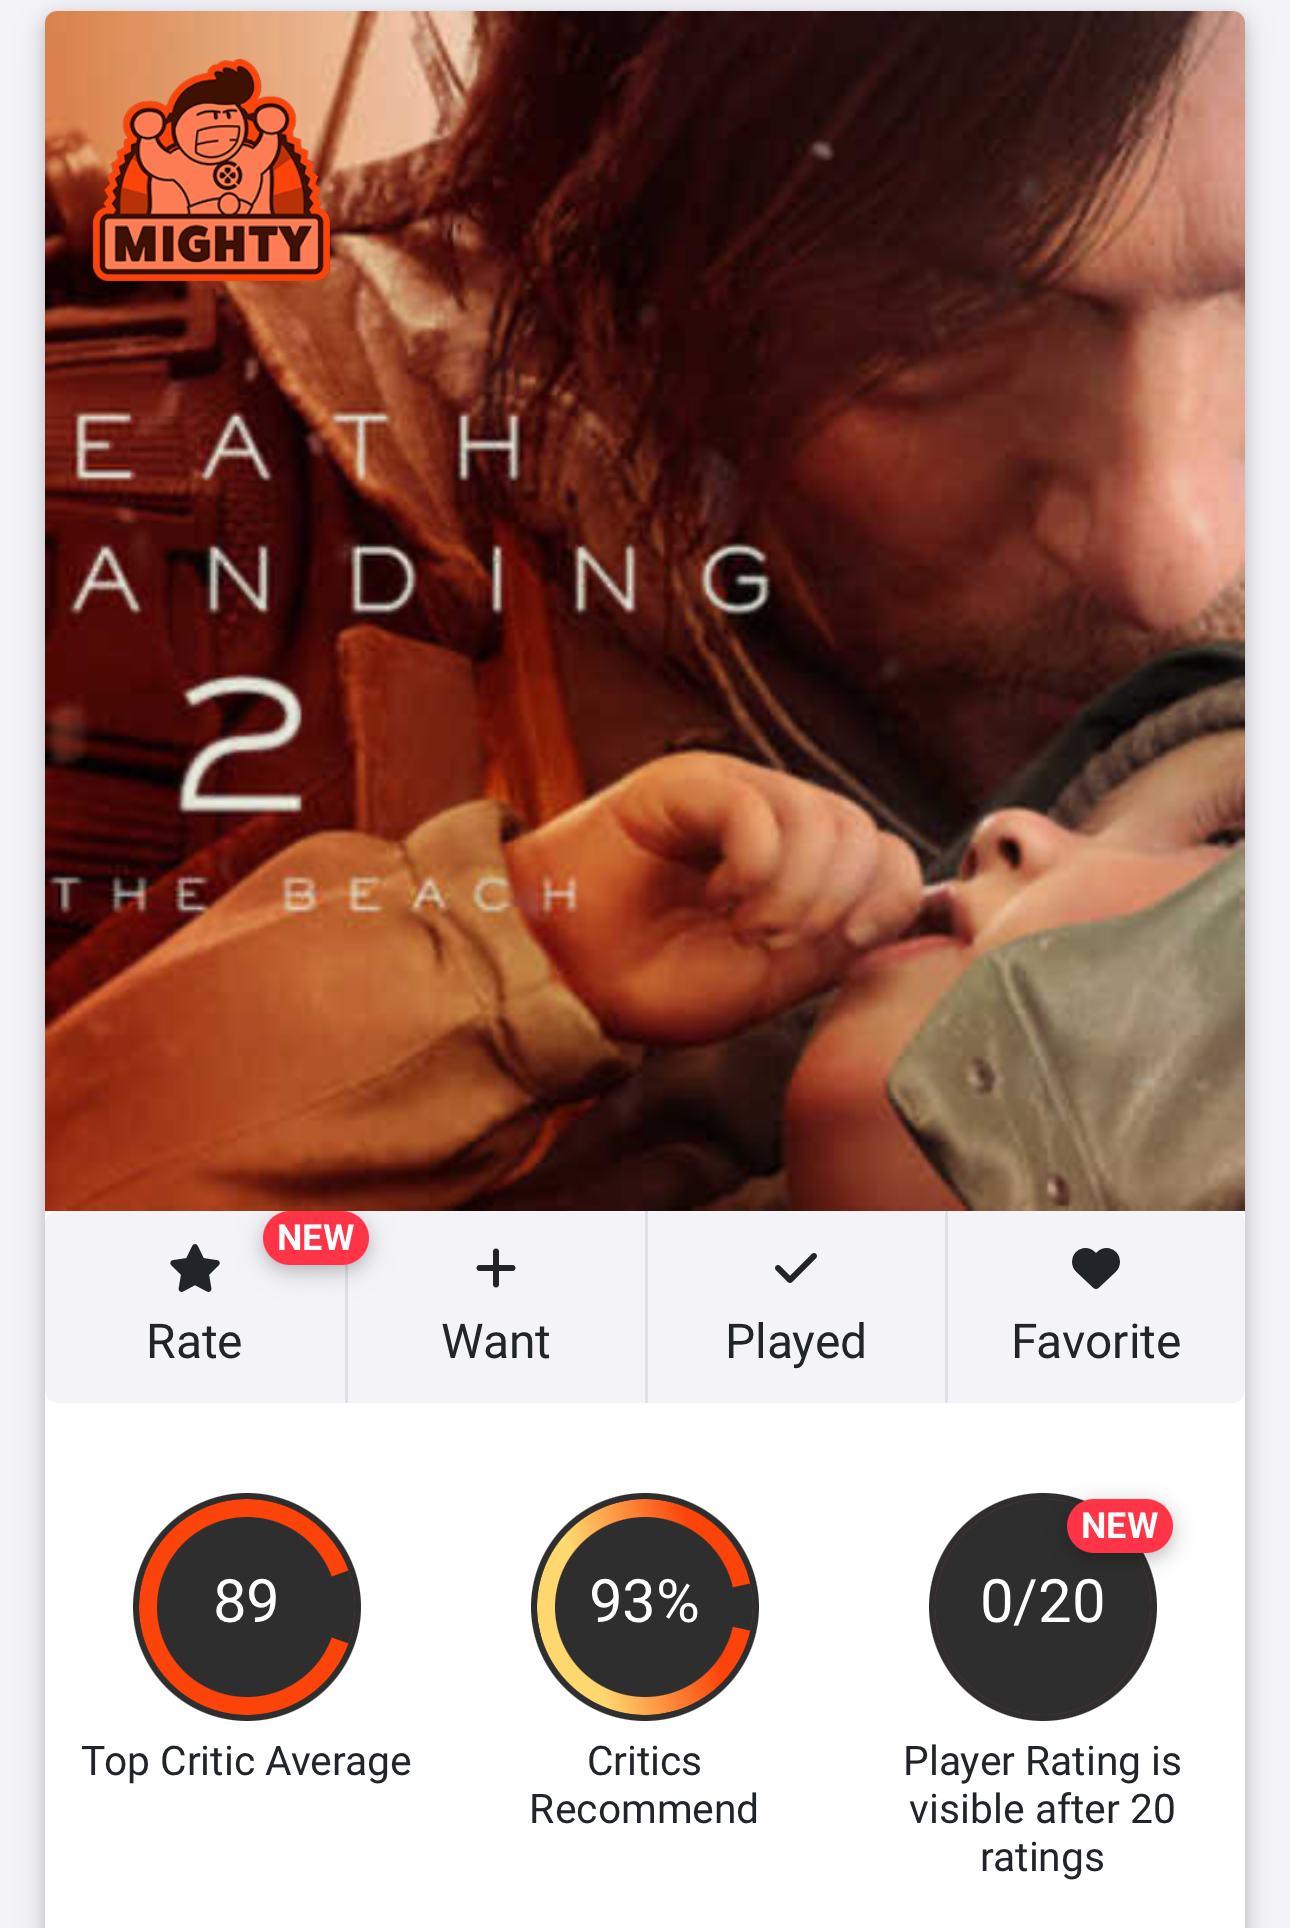
Task: Tap the star Rate icon
Action: 195,1269
